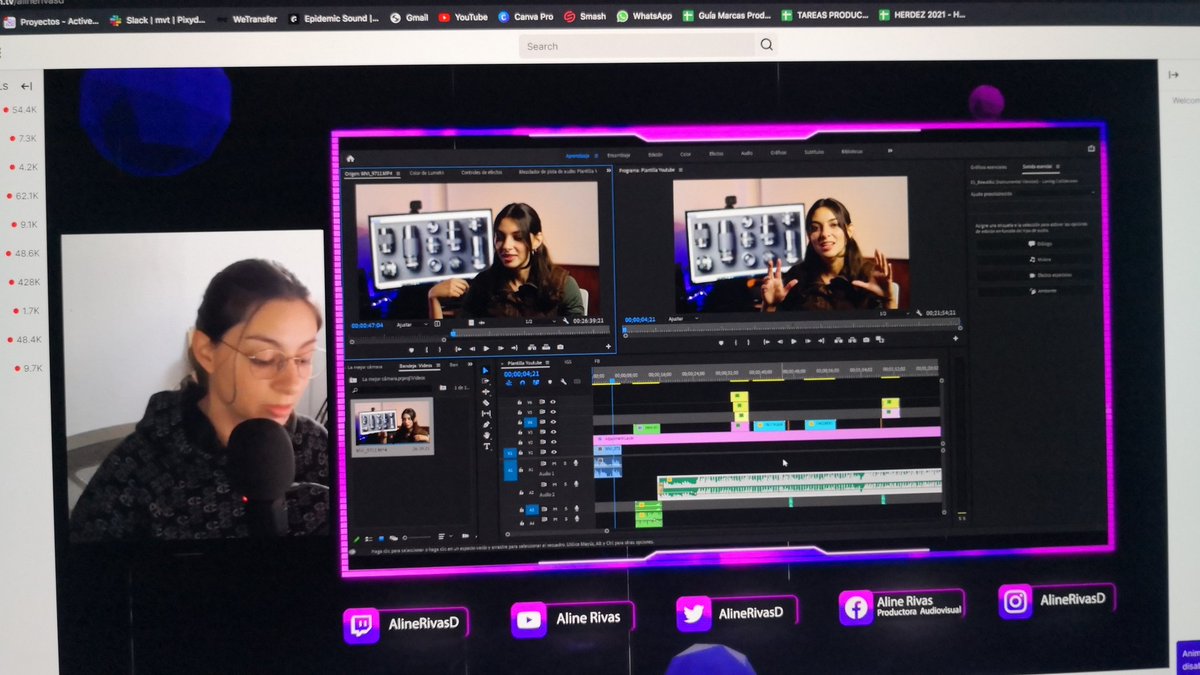
Task: Enable voice-over record on A1
Action: (576, 463)
